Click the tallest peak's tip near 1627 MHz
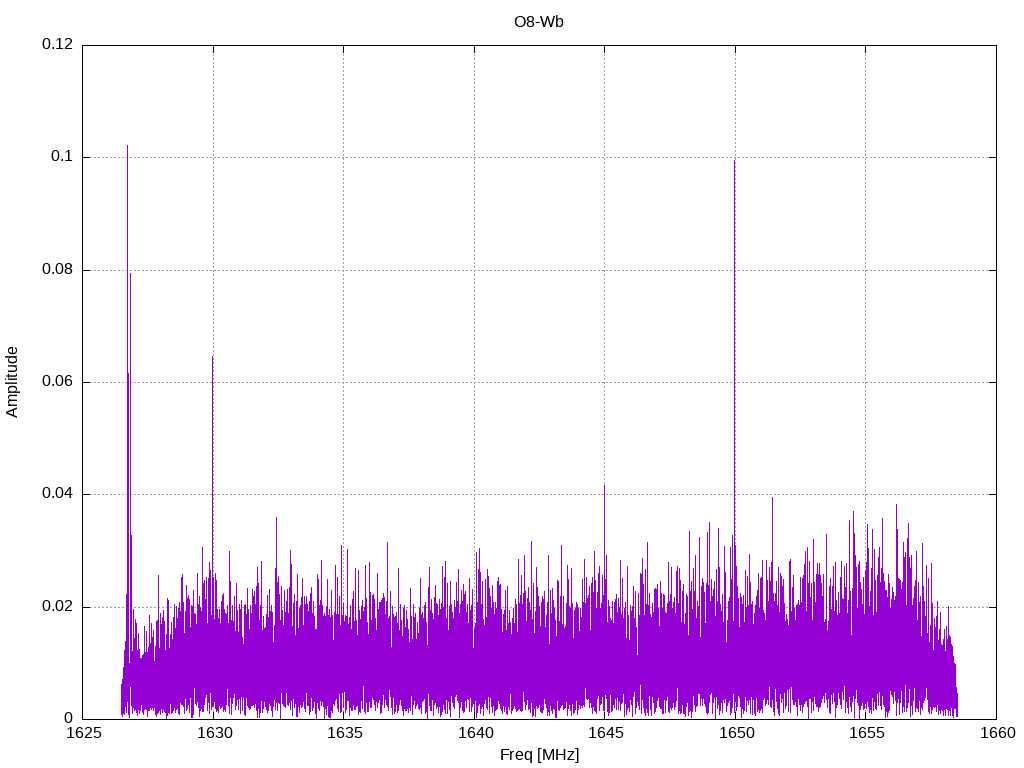Screen dimensions: 1024x768 tap(127, 147)
